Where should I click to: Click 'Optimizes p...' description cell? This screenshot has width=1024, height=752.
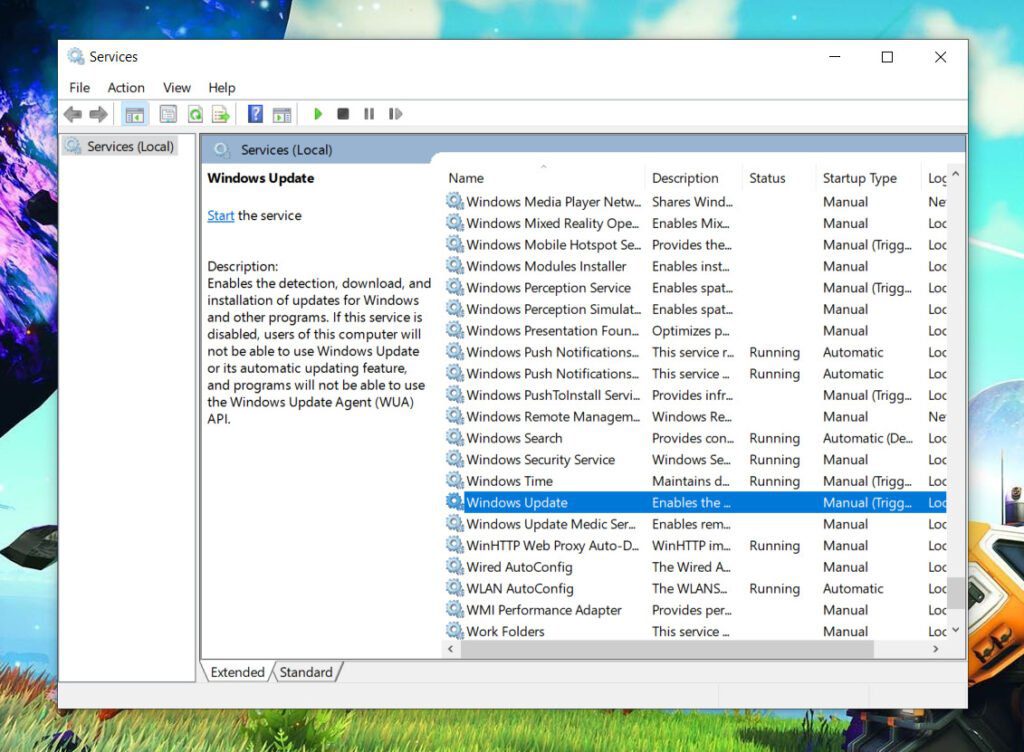[691, 330]
